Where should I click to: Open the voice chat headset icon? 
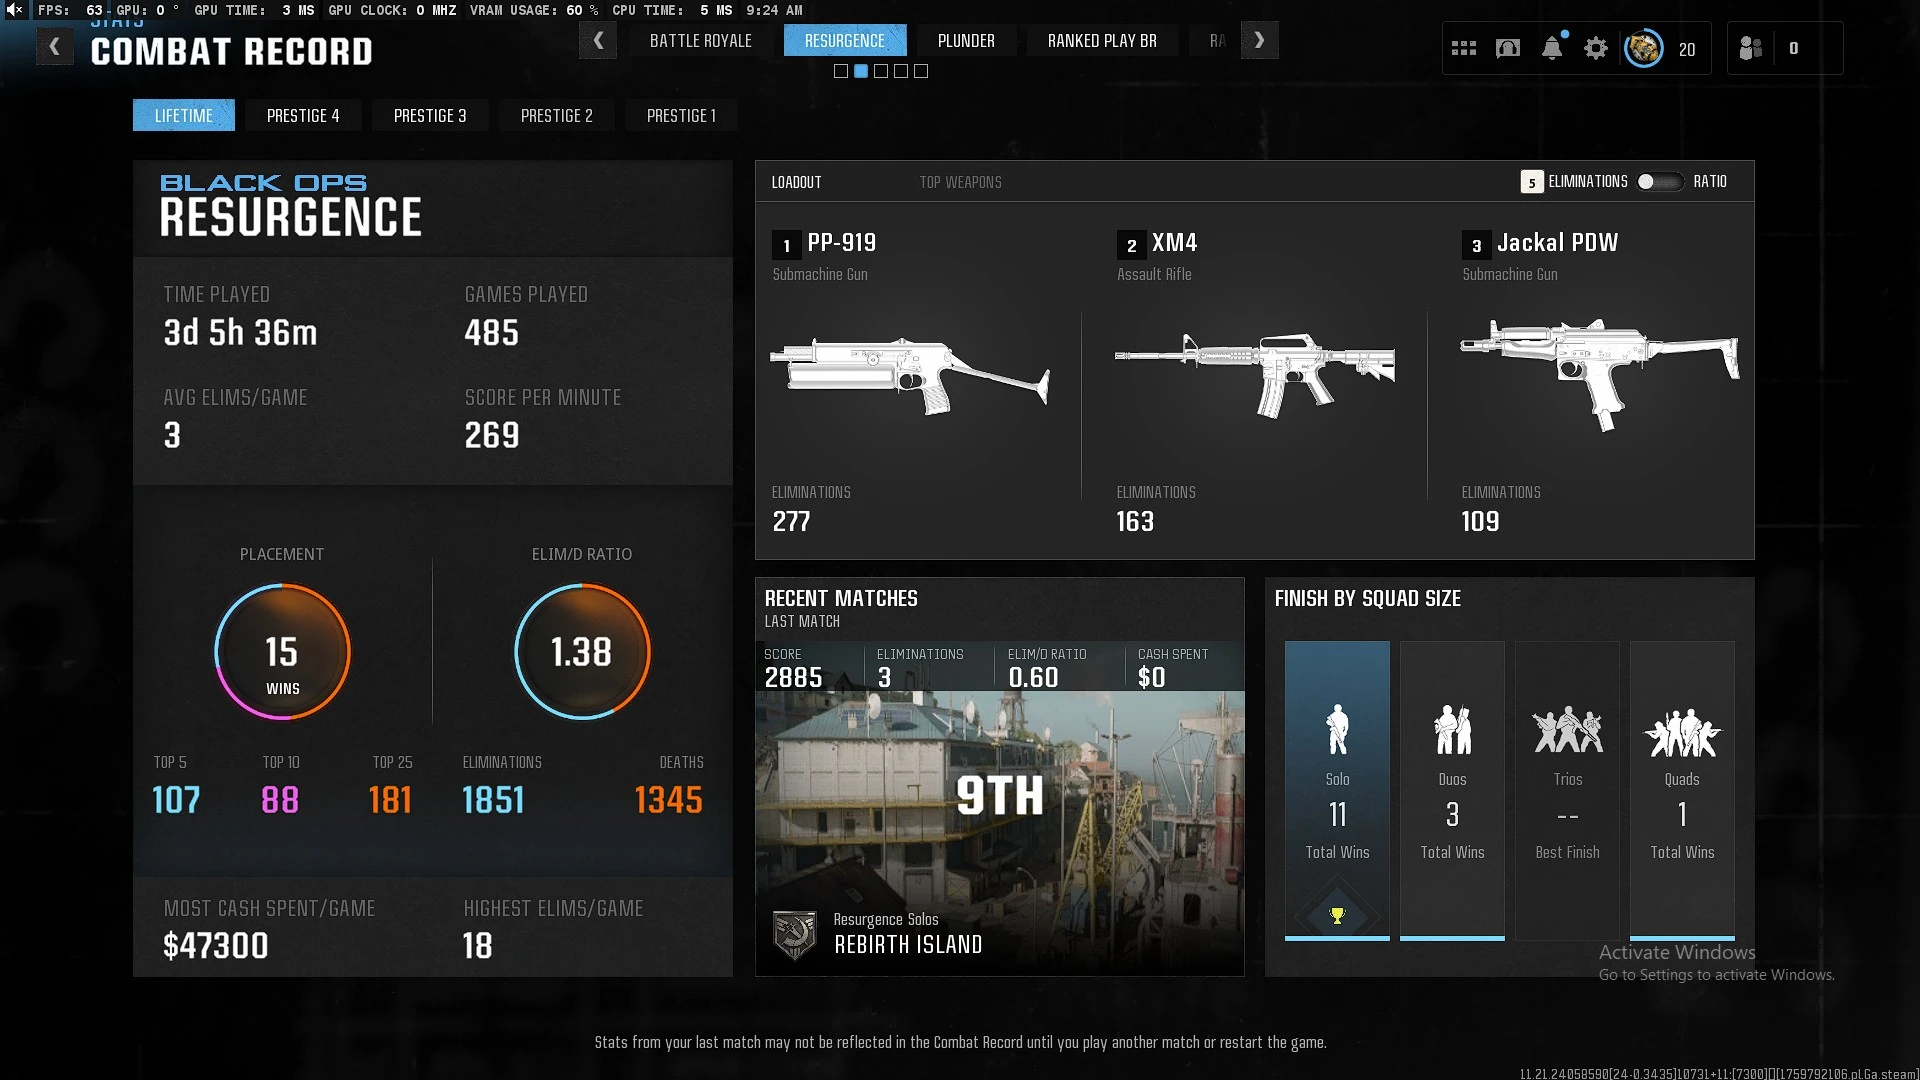[x=1507, y=48]
